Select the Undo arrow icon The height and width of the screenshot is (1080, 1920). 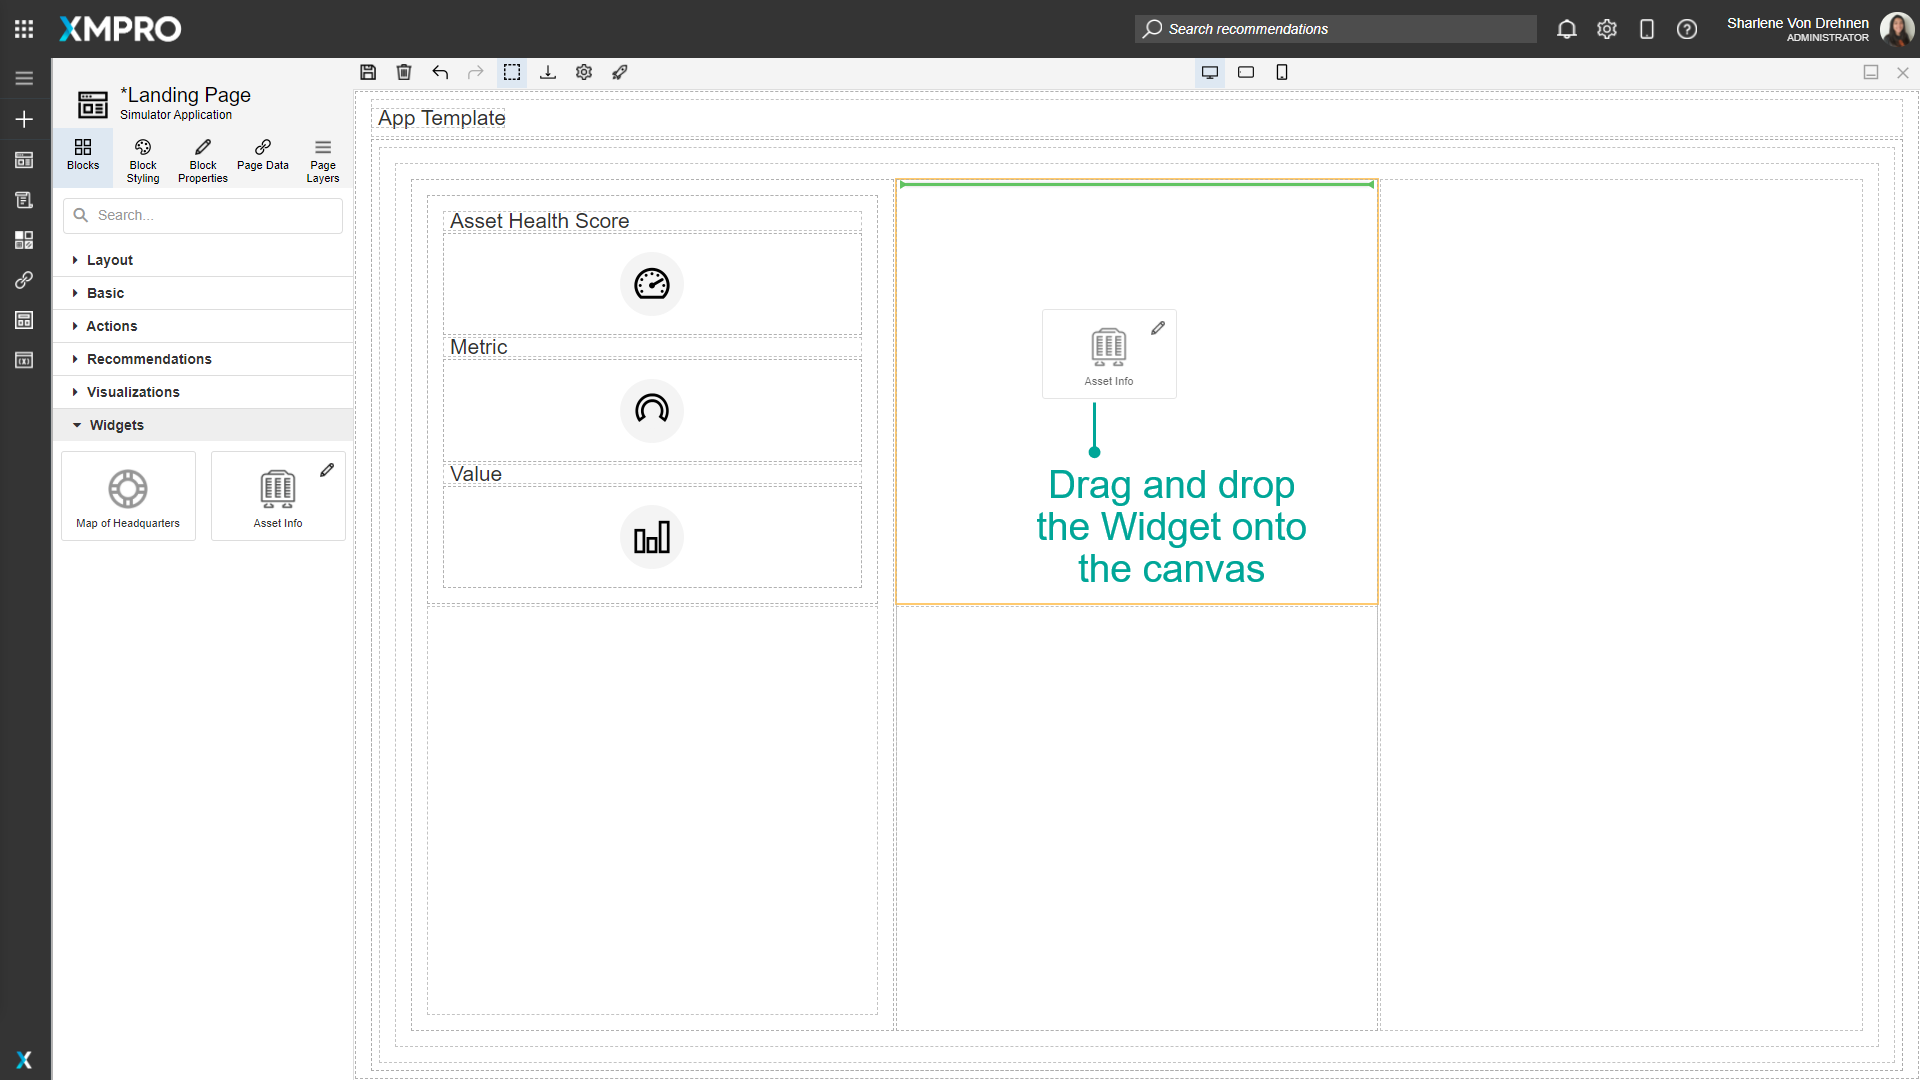tap(440, 72)
